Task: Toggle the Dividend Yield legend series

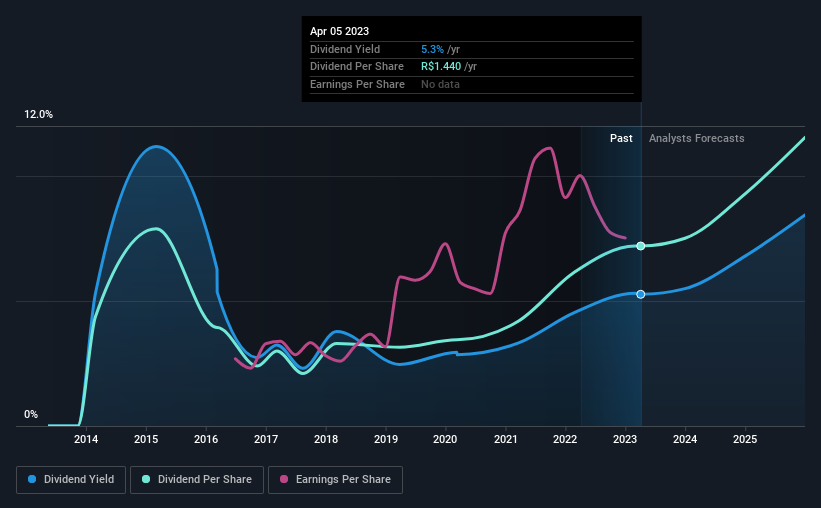Action: [x=71, y=480]
